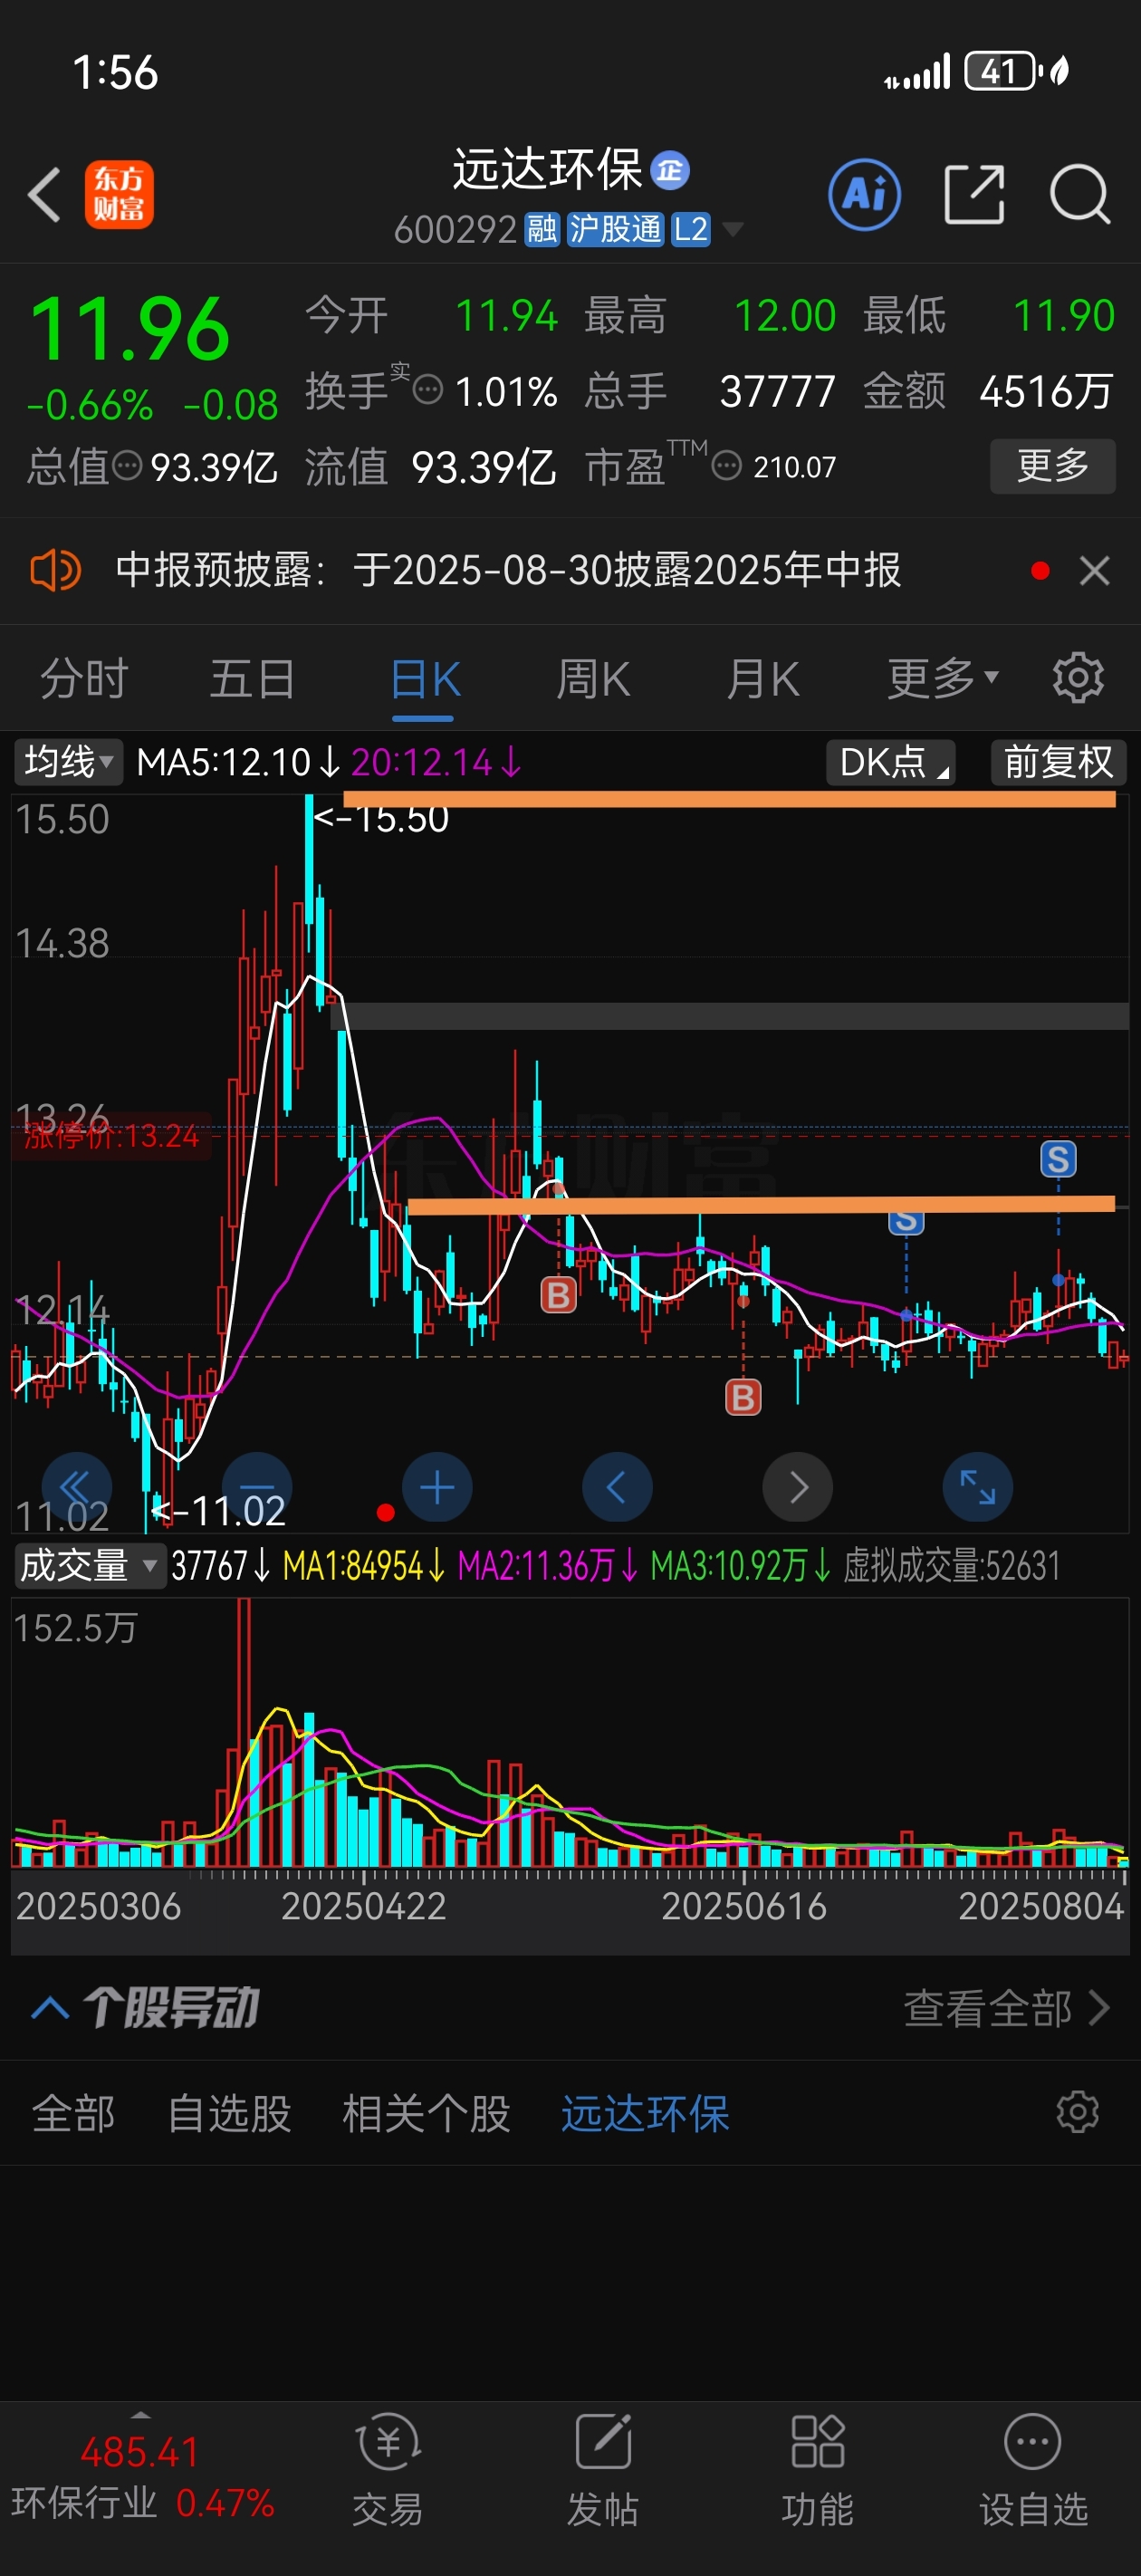Tap info icon beside 总值
The width and height of the screenshot is (1141, 2576).
coord(127,466)
